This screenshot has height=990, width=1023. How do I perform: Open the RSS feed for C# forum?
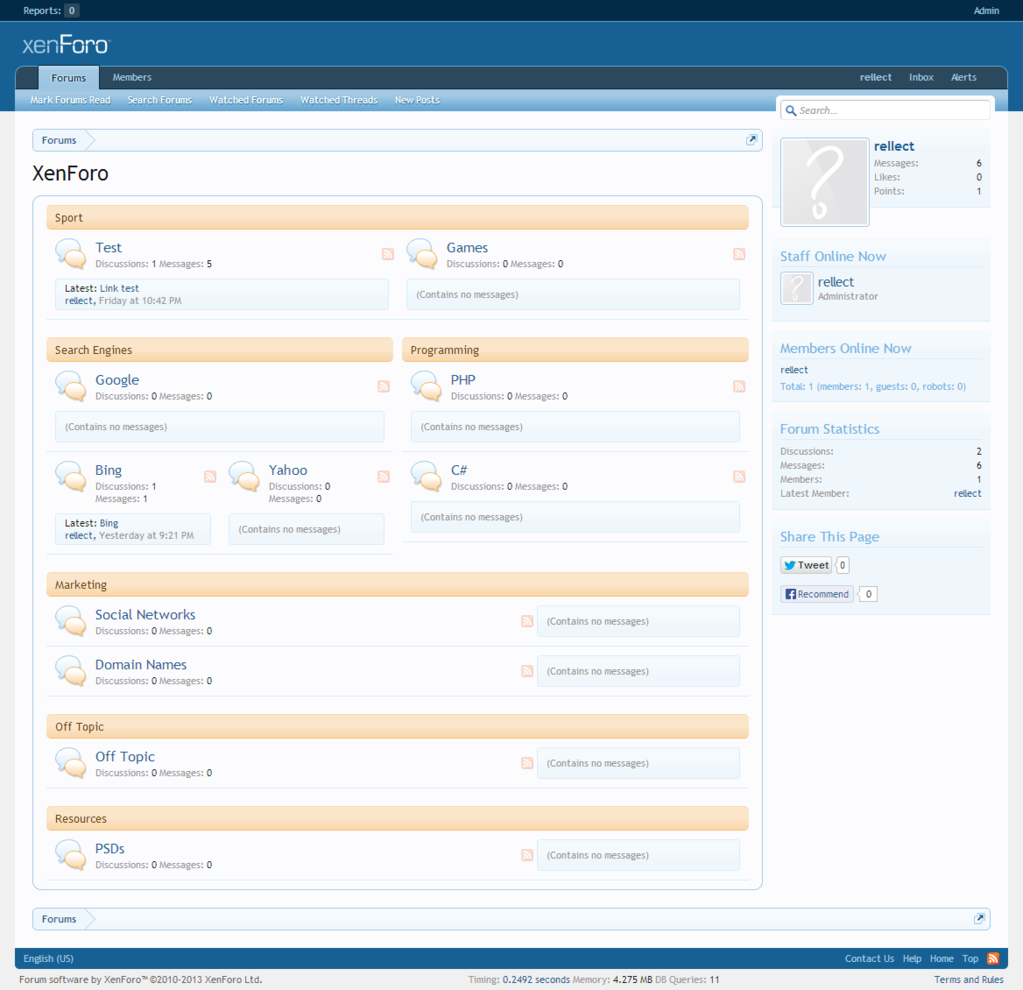coord(739,476)
